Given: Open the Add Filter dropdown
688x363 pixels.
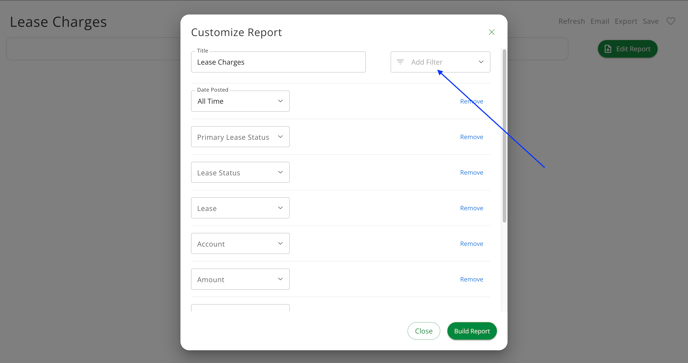Looking at the screenshot, I should click(x=440, y=62).
